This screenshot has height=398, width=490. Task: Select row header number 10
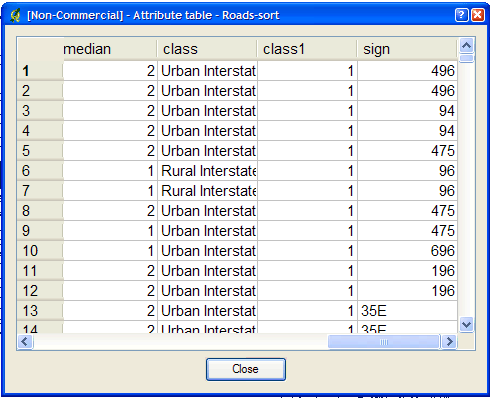pos(40,251)
